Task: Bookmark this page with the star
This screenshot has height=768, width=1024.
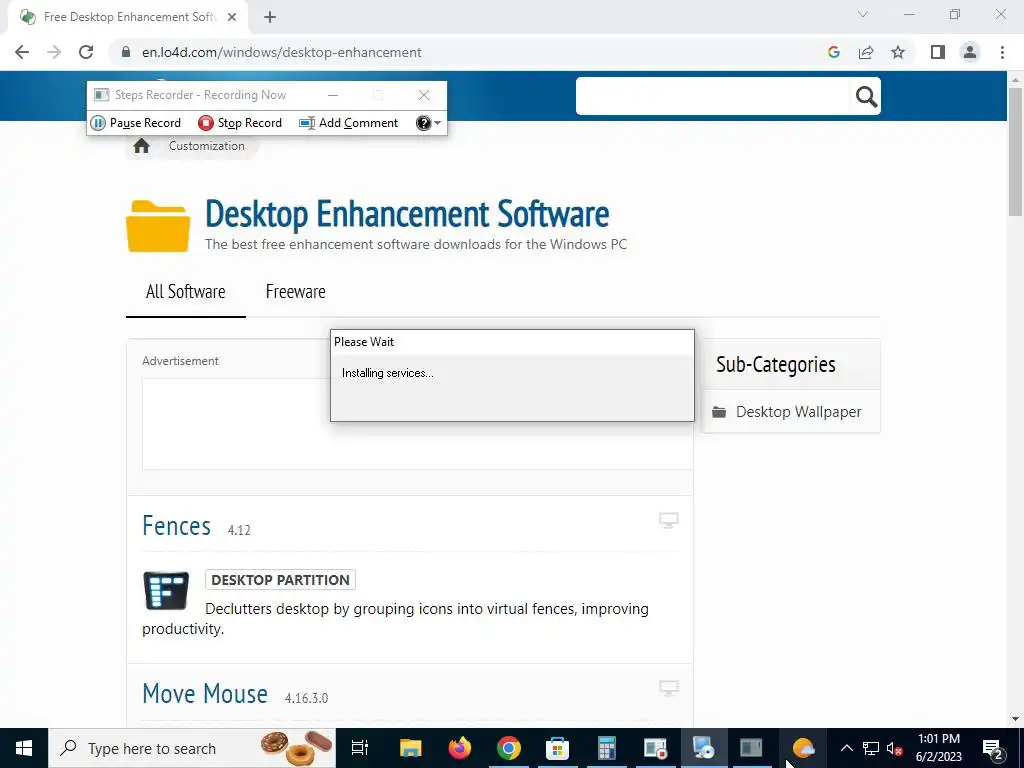Action: click(898, 52)
